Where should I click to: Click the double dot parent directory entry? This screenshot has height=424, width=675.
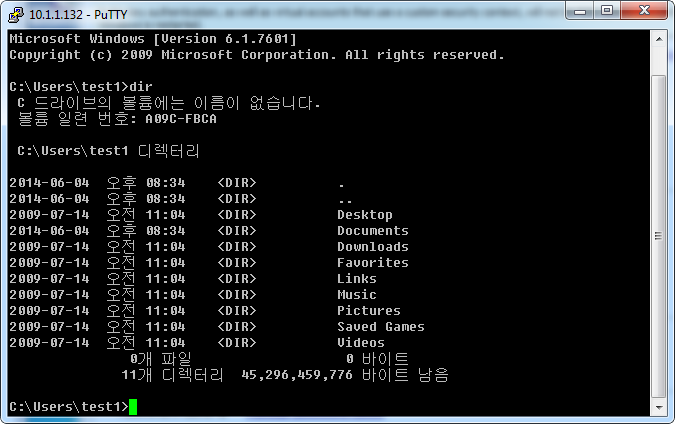tap(345, 201)
